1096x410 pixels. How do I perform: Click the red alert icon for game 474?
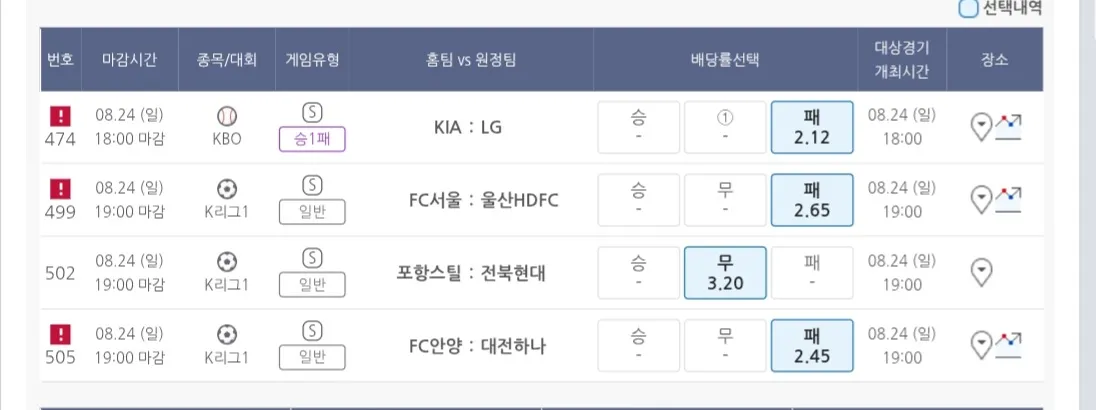point(60,116)
